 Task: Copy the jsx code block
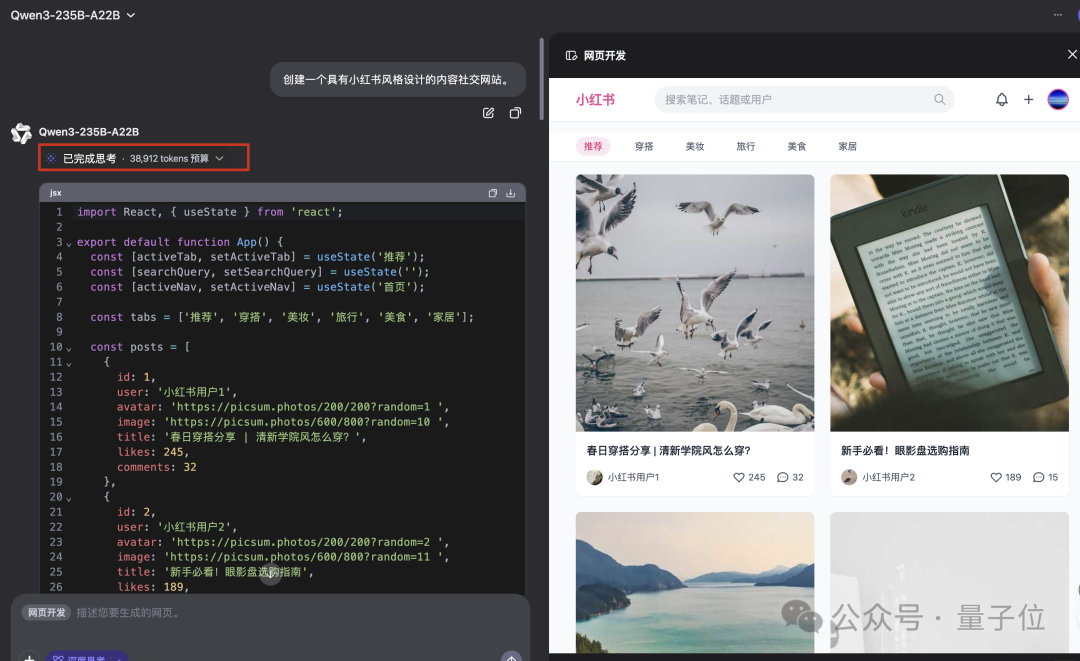pos(492,193)
